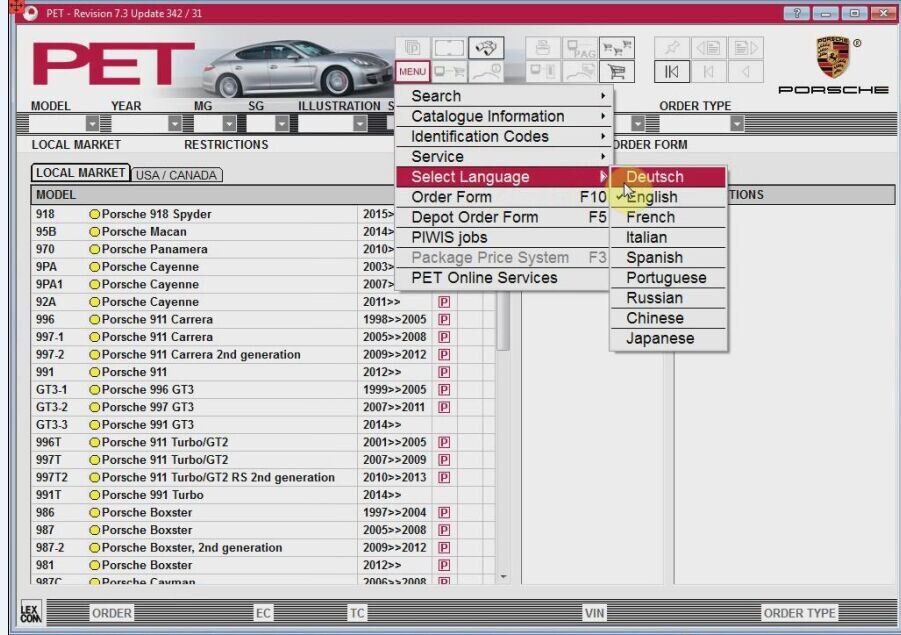This screenshot has width=901, height=635.
Task: Click the EC field in bottom bar
Action: click(x=263, y=613)
